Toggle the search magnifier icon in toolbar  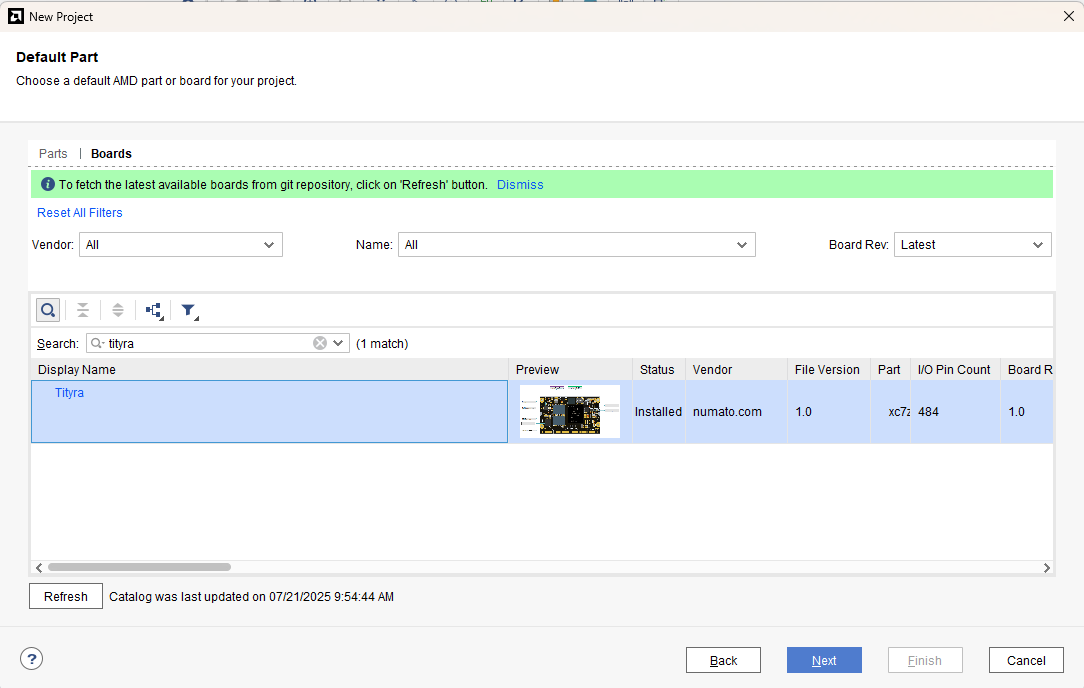pos(47,310)
